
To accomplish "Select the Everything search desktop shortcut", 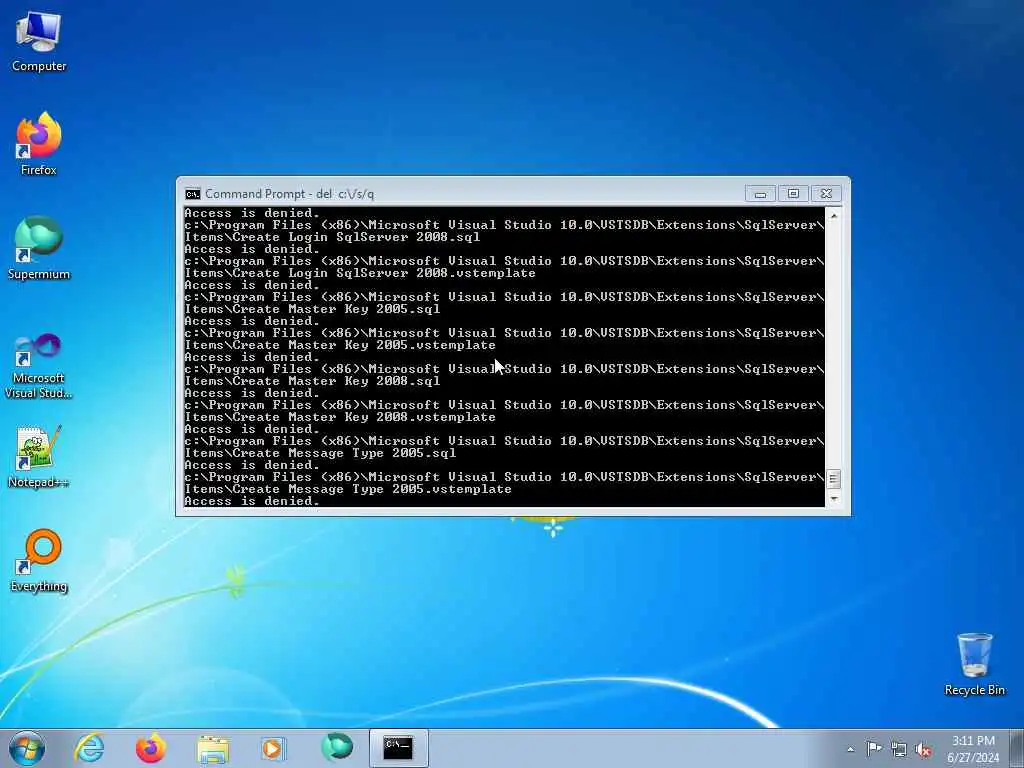I will click(39, 560).
